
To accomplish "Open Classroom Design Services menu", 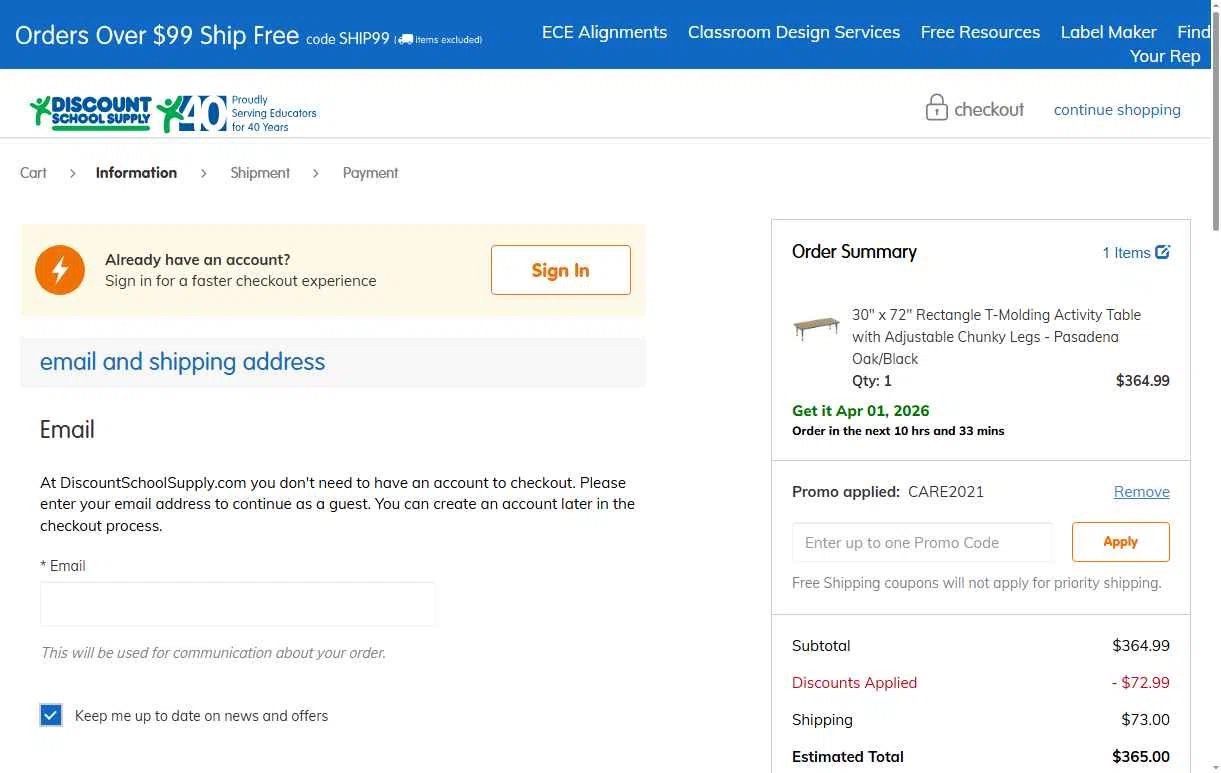I will click(x=794, y=32).
